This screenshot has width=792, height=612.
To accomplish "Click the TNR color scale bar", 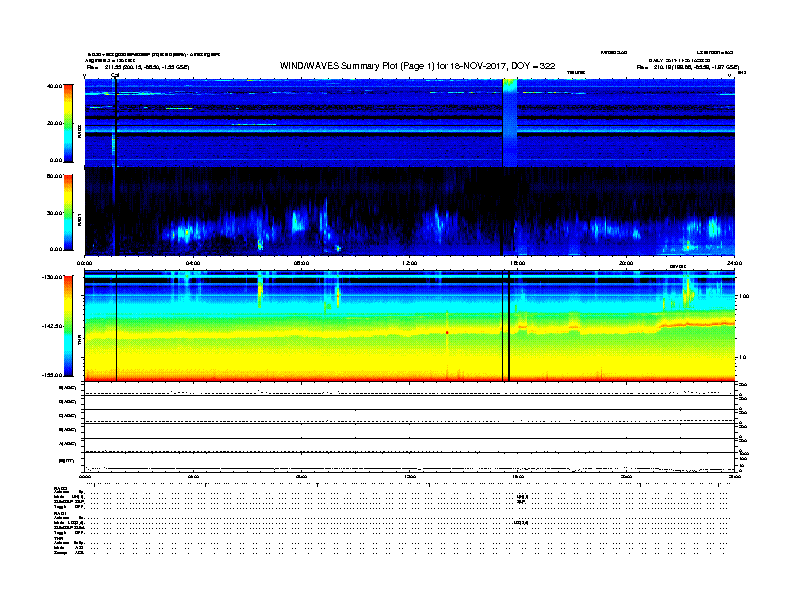I will pos(68,326).
